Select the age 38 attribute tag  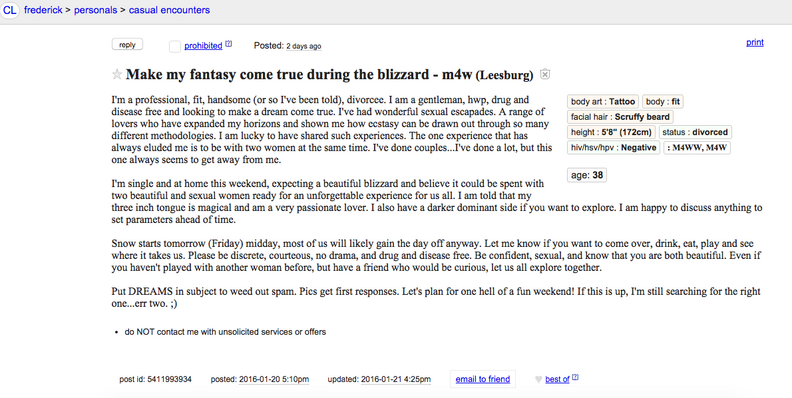(x=587, y=175)
